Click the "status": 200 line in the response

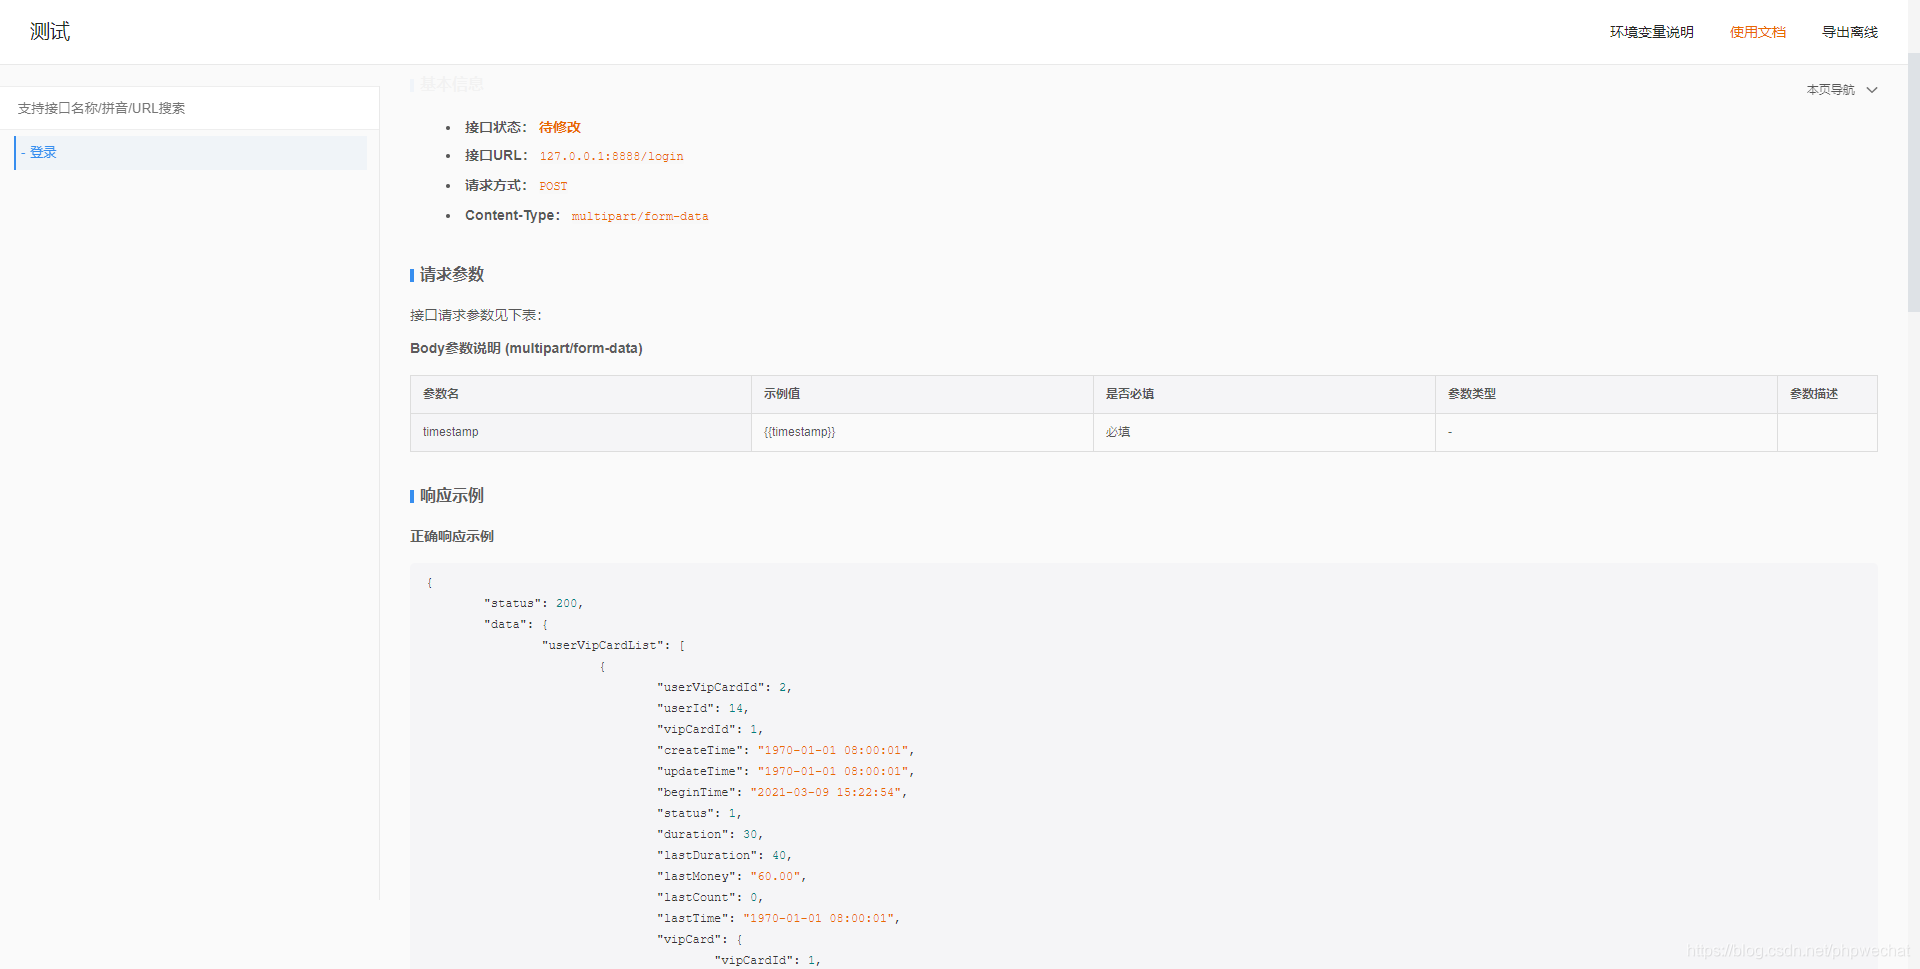pyautogui.click(x=533, y=603)
